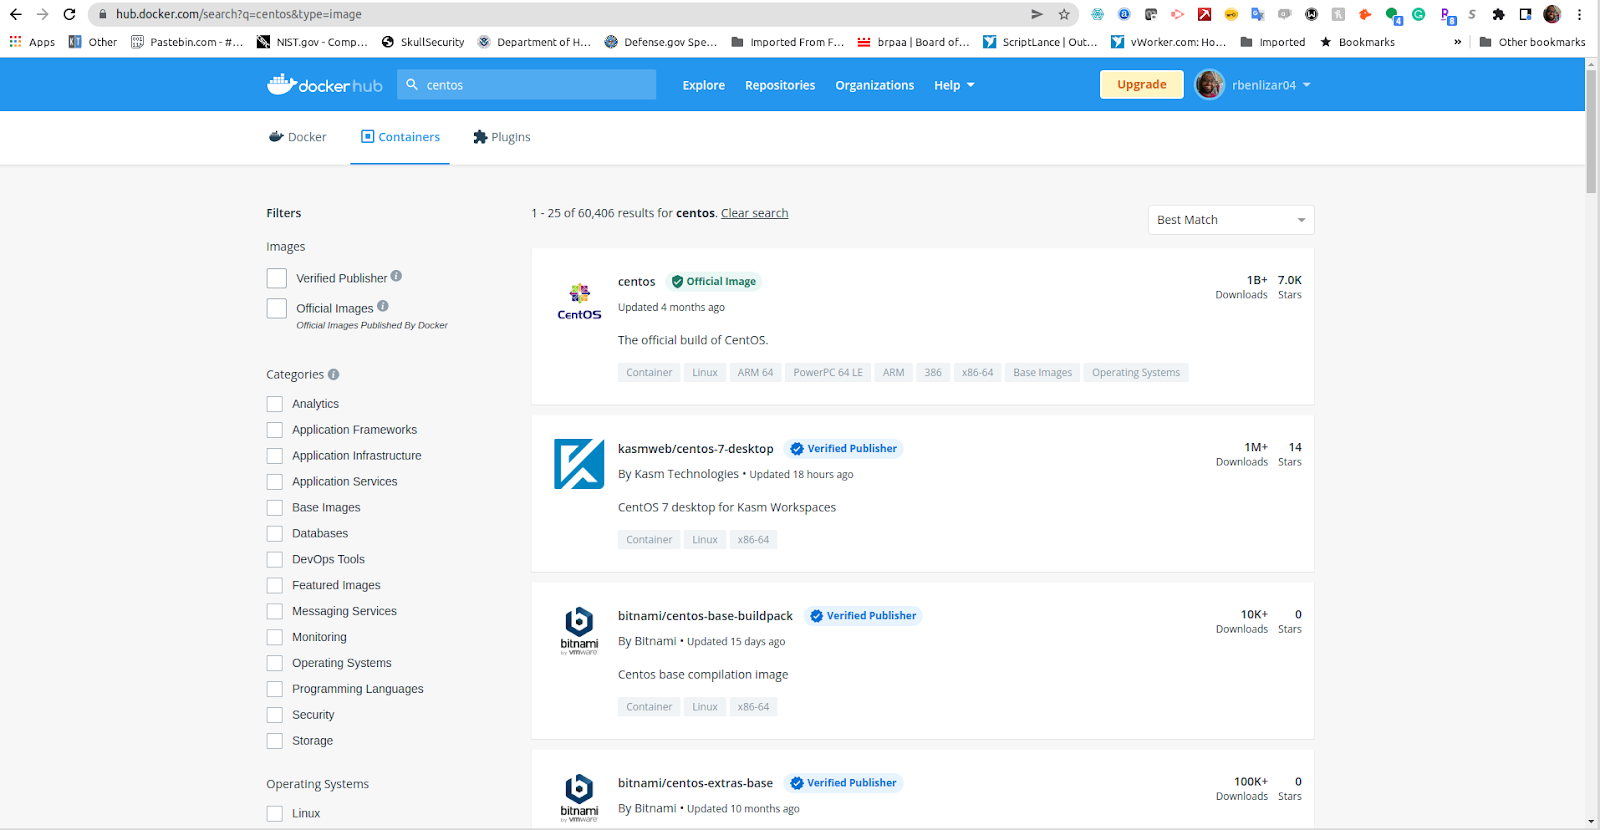Tick the Base Images category checkbox
The height and width of the screenshot is (830, 1600).
275,508
